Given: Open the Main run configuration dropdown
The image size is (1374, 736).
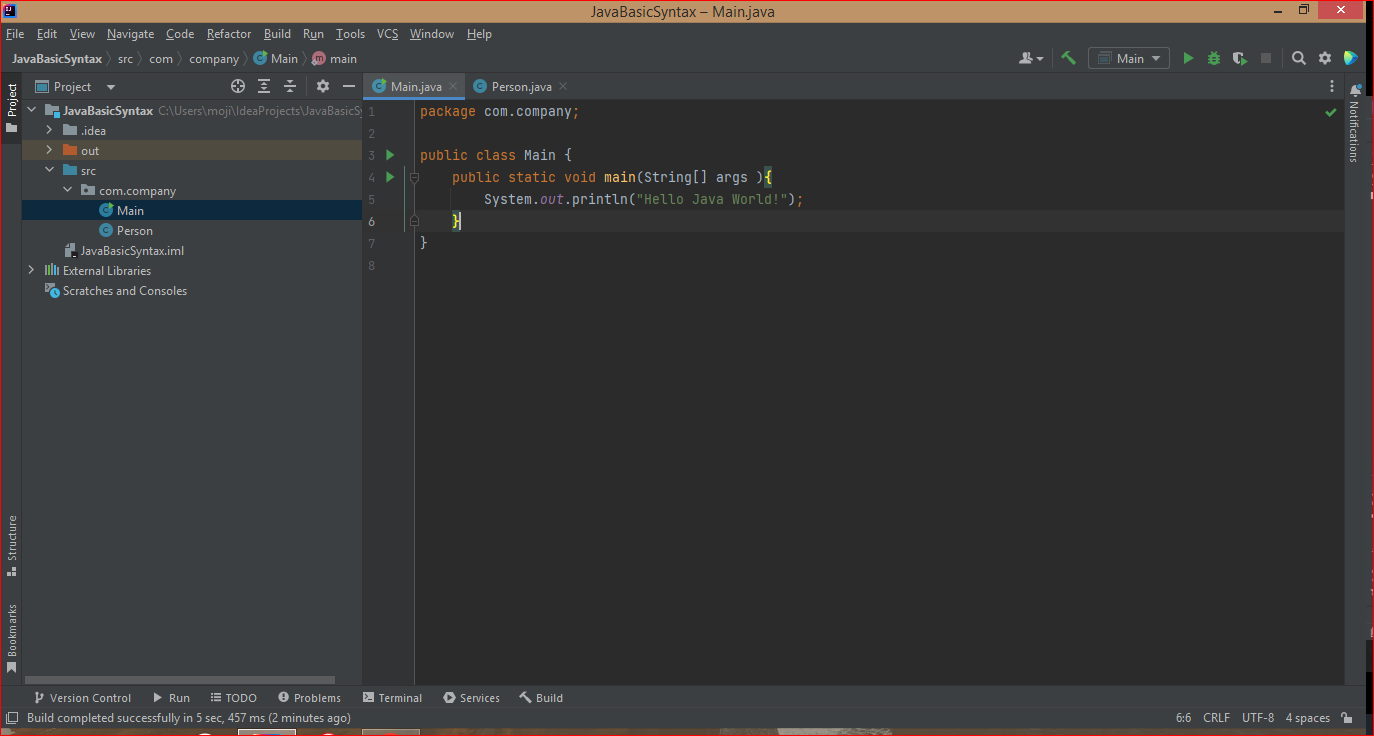Looking at the screenshot, I should pyautogui.click(x=1129, y=58).
